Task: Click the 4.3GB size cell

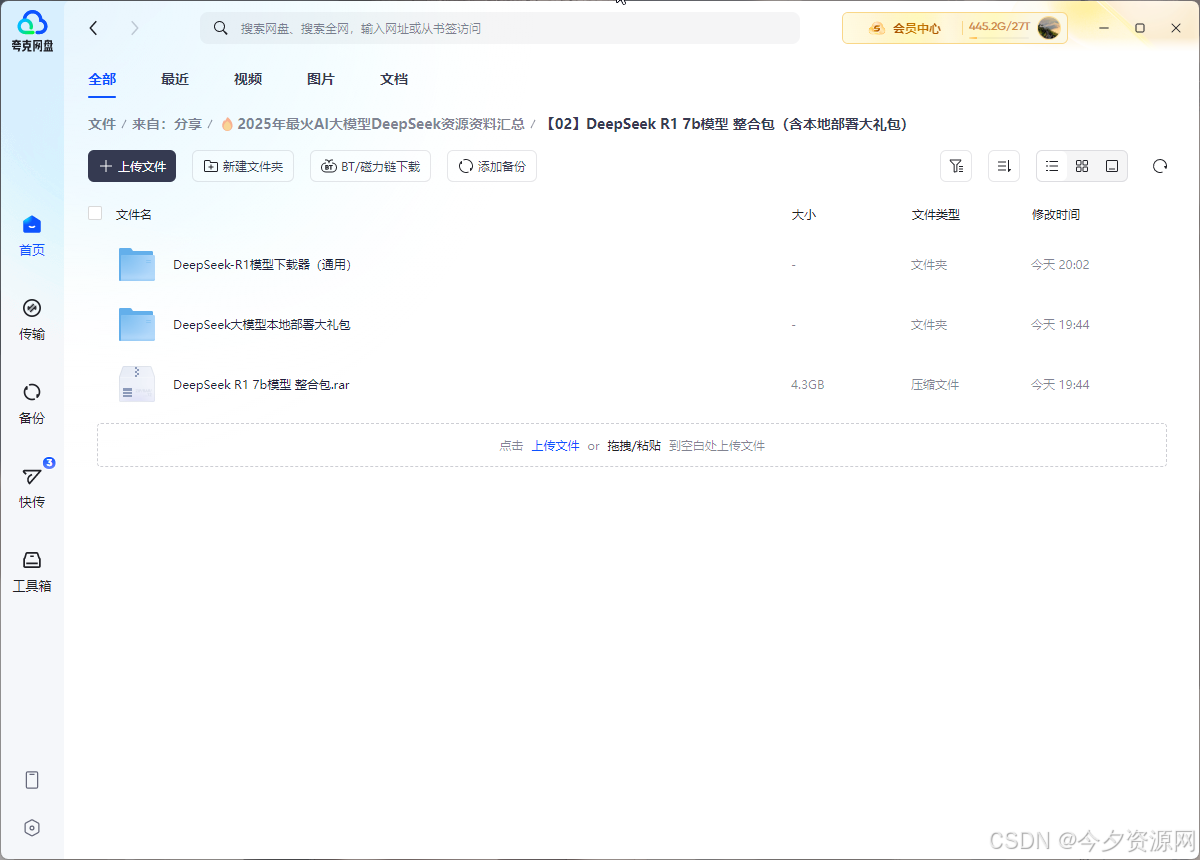Action: (x=808, y=385)
